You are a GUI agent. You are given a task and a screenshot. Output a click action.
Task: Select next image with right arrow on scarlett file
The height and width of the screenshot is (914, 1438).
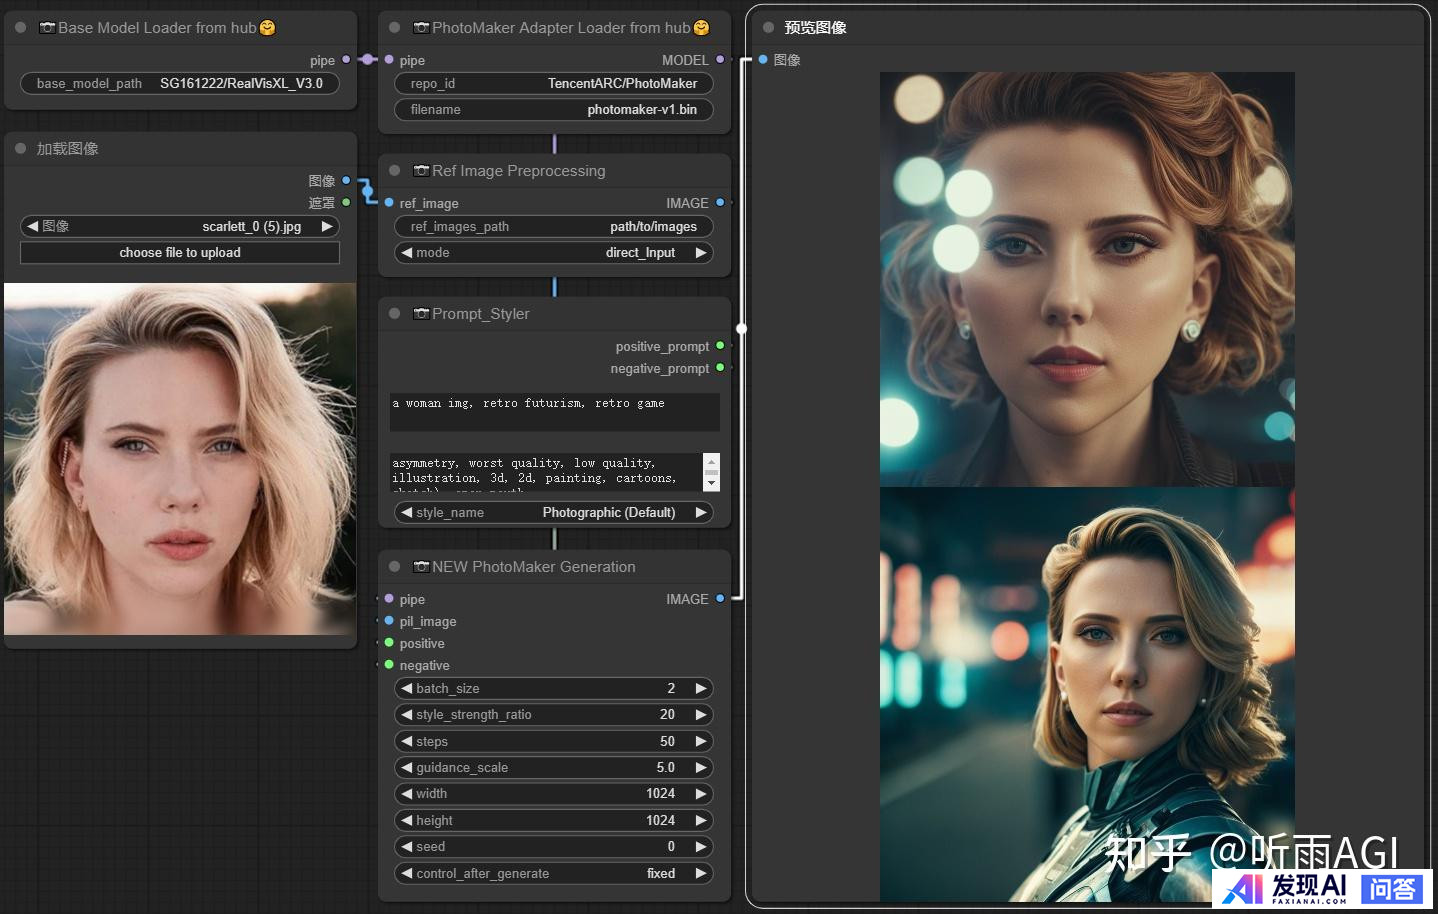(326, 227)
